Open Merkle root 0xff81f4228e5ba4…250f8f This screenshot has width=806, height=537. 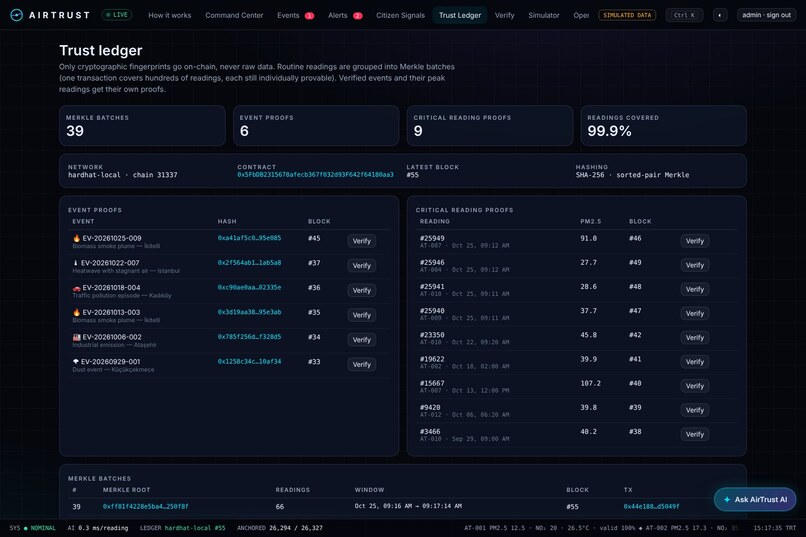tap(145, 506)
